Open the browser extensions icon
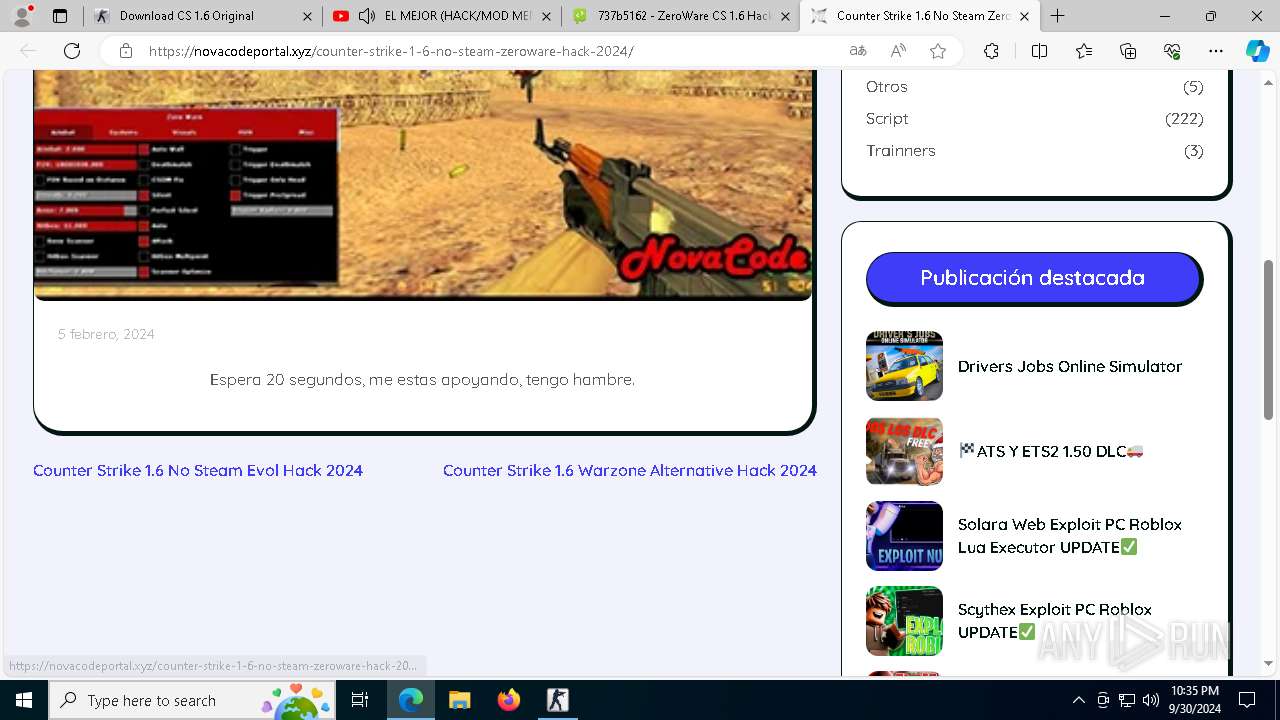The width and height of the screenshot is (1280, 720). pyautogui.click(x=991, y=51)
